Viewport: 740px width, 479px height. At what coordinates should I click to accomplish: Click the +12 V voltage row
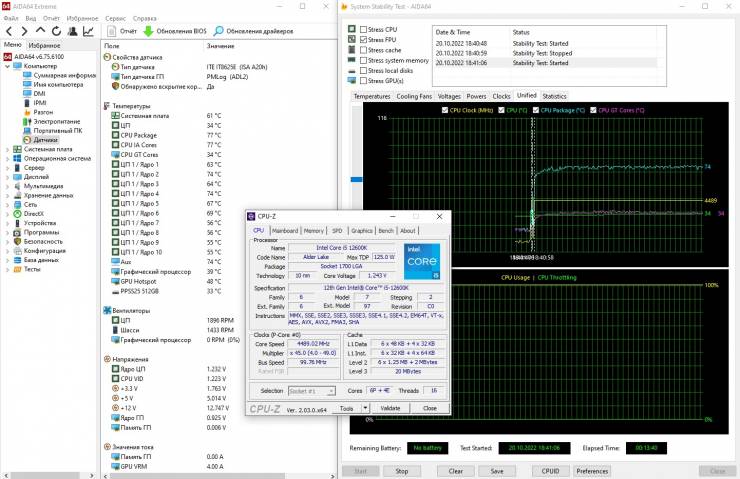170,408
